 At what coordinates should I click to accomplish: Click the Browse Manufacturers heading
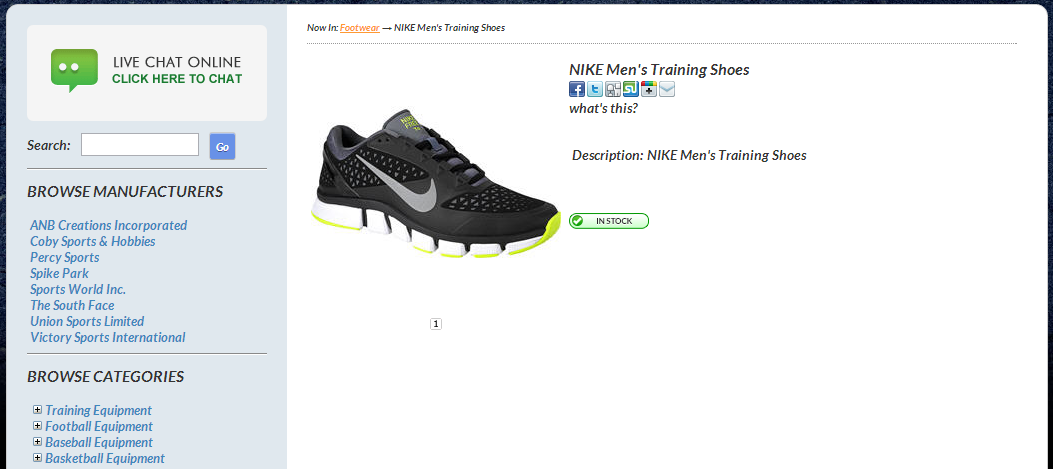[x=125, y=191]
